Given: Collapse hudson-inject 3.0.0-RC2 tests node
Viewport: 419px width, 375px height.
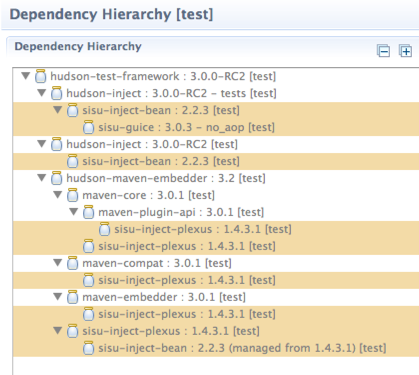Looking at the screenshot, I should (x=42, y=93).
